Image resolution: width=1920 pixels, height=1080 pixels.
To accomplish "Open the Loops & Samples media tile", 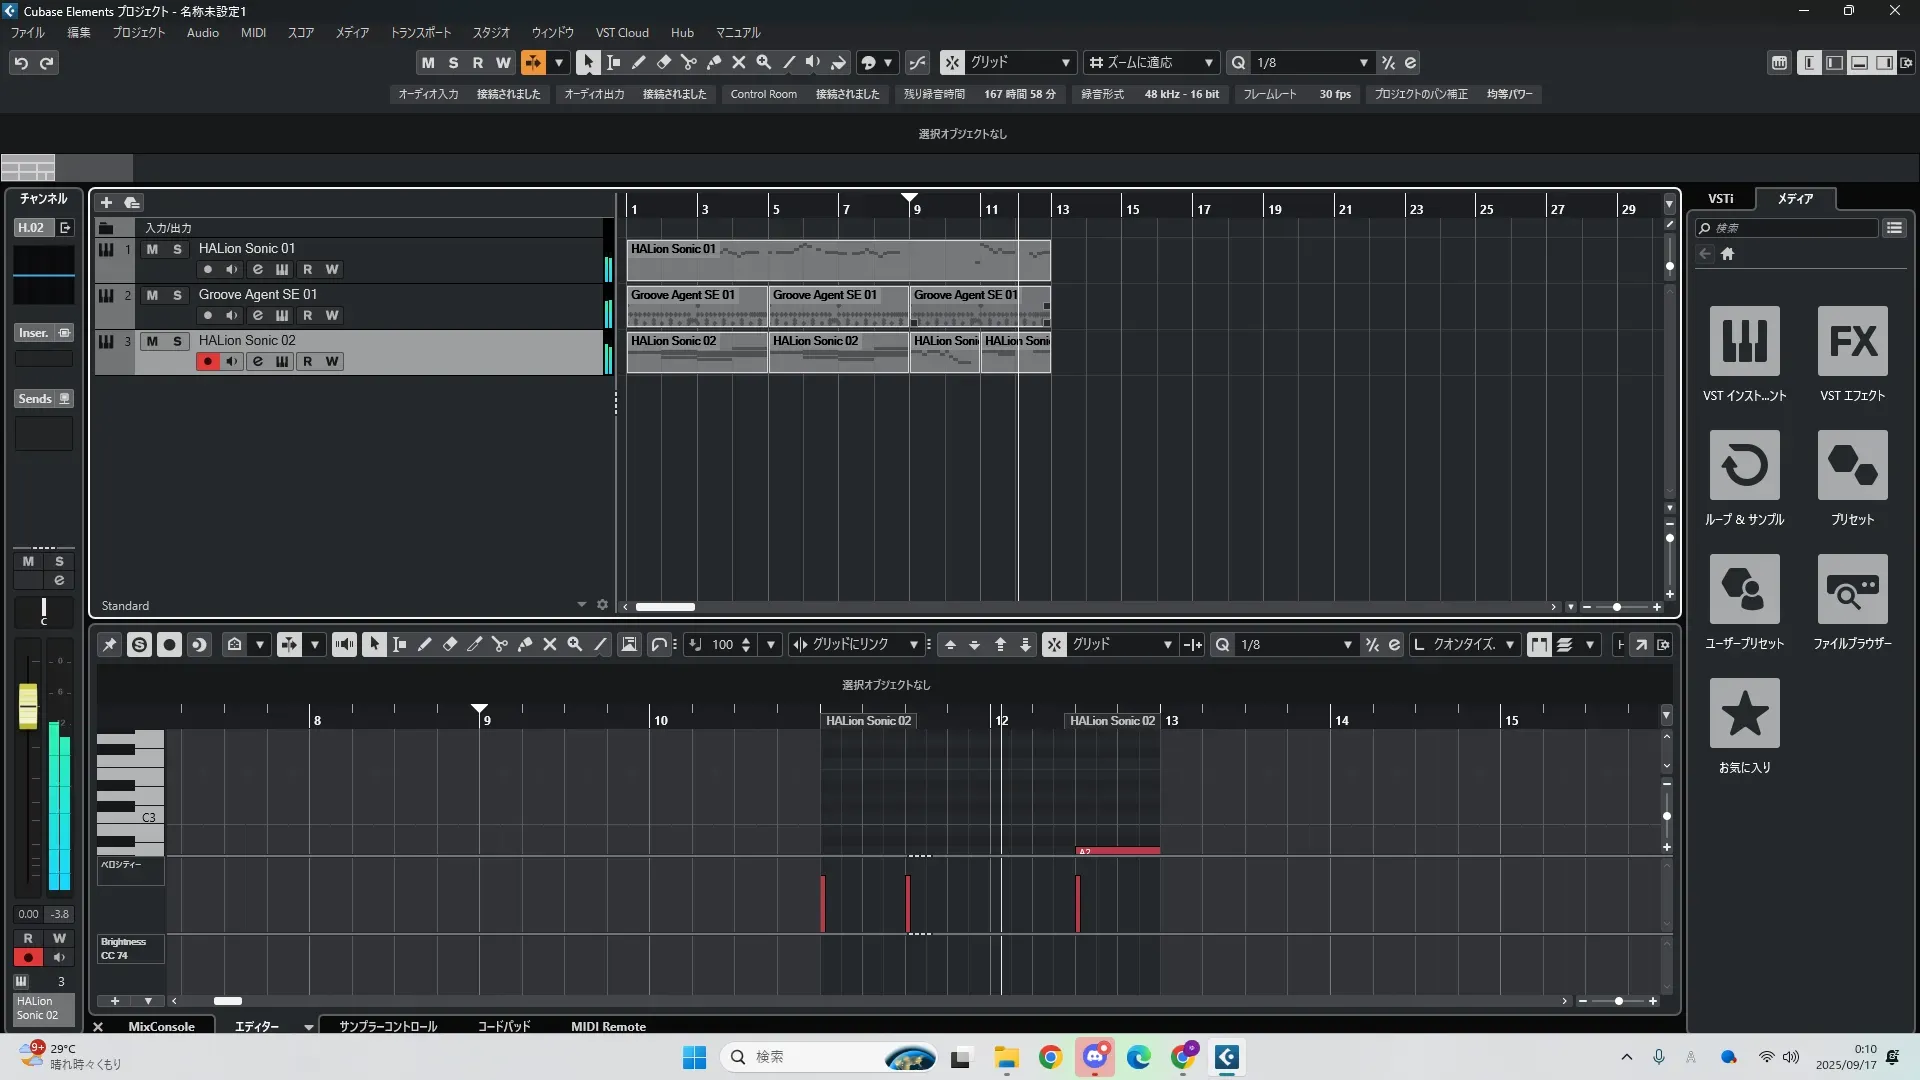I will (1744, 466).
